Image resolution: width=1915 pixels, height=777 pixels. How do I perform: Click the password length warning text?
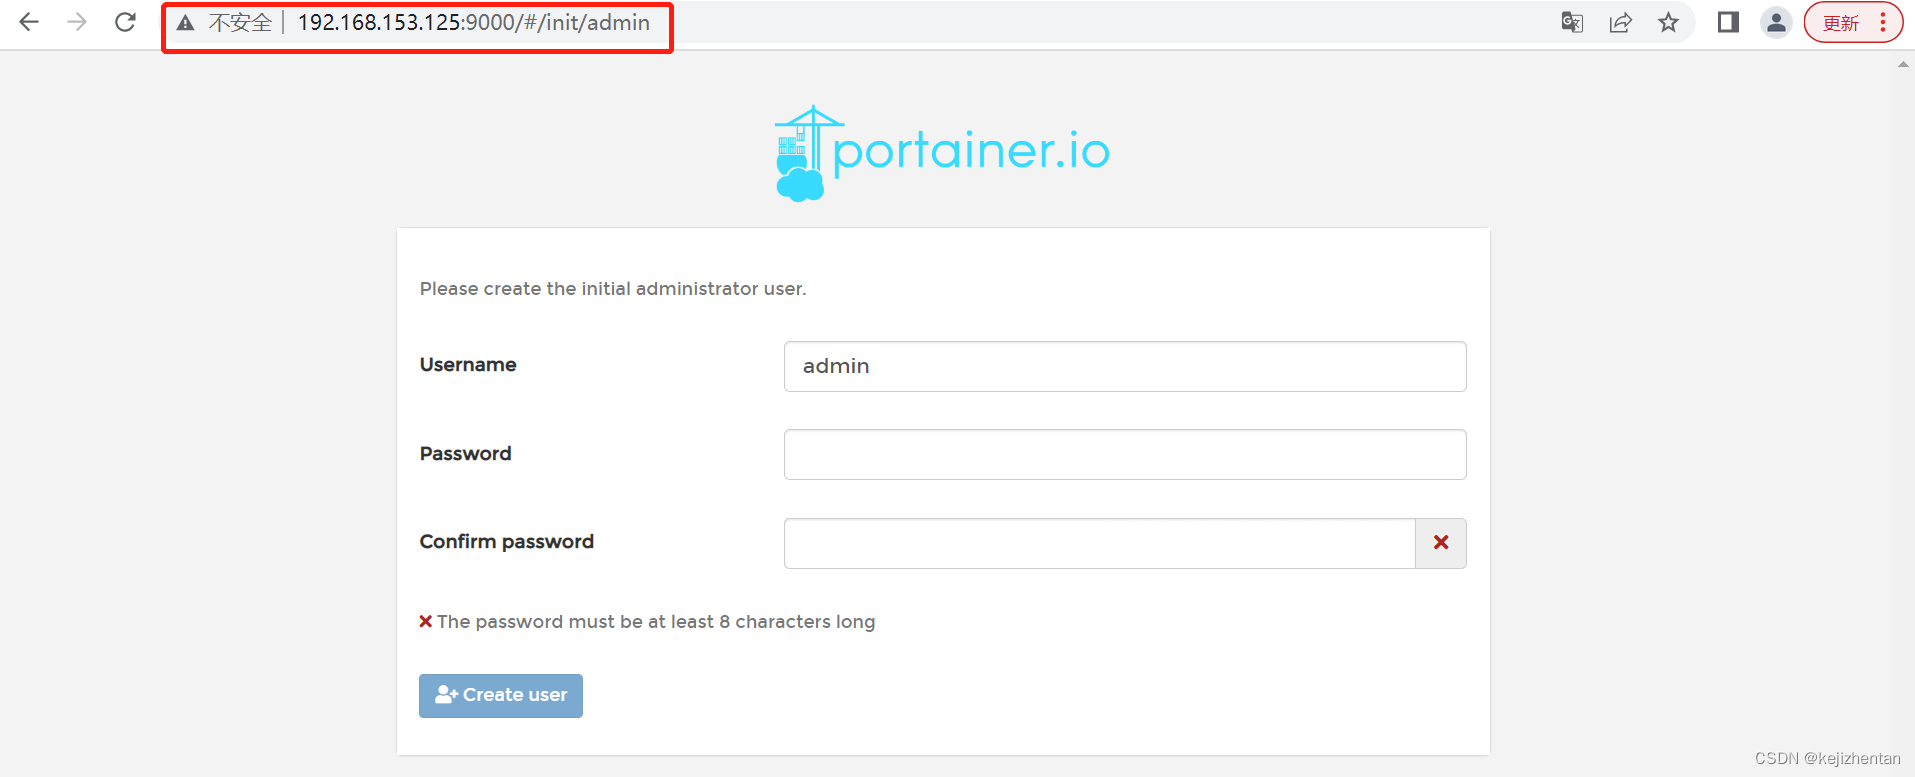(x=656, y=622)
